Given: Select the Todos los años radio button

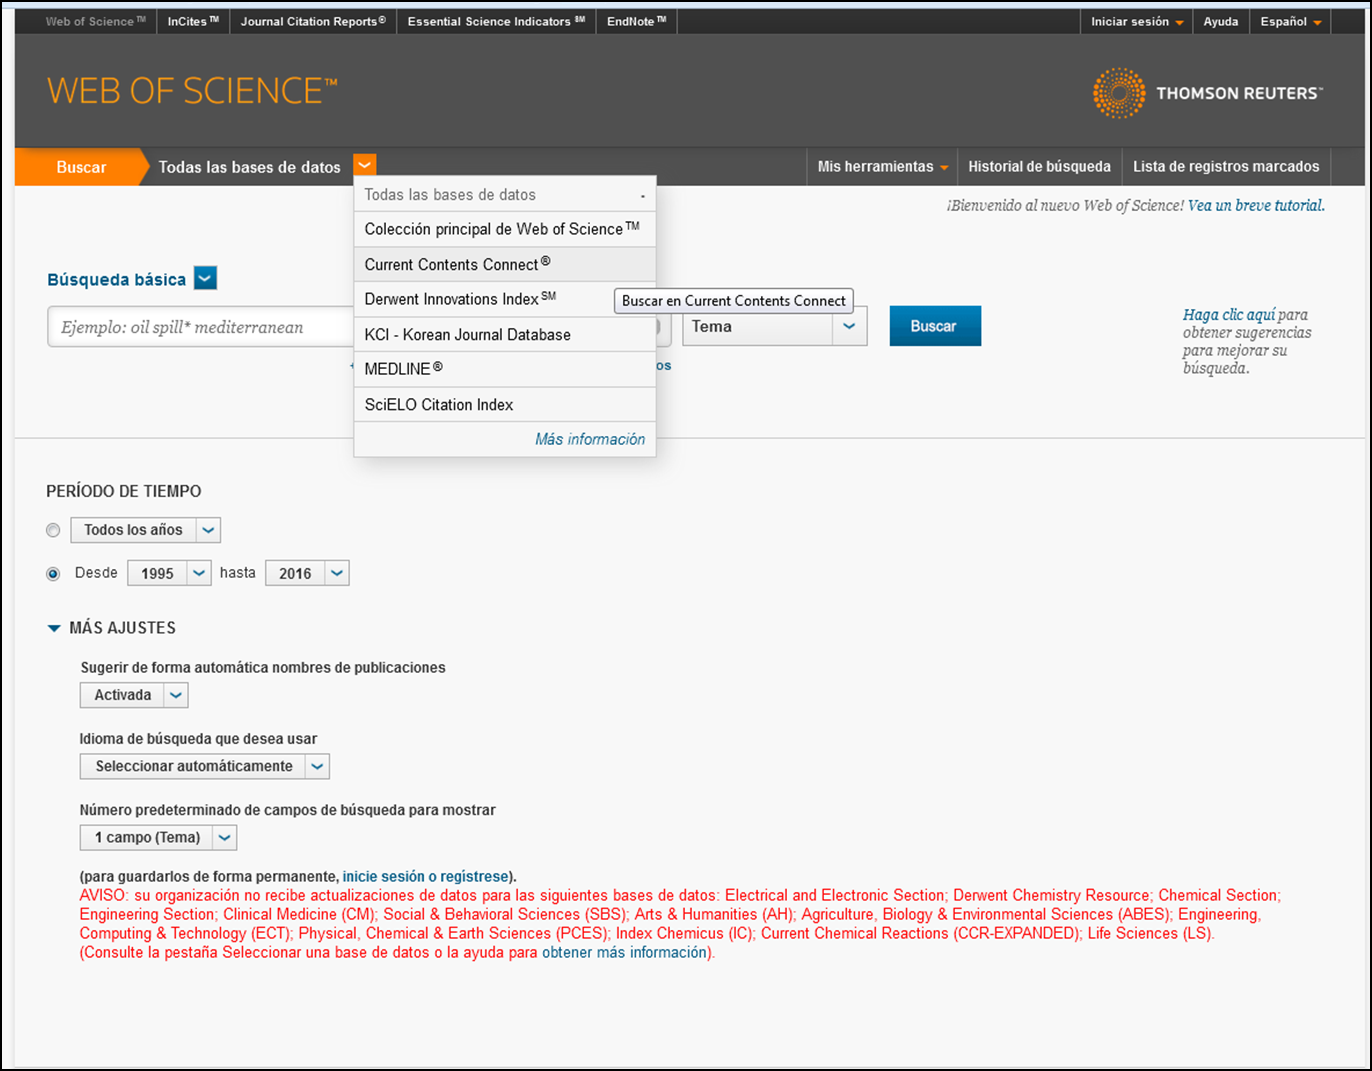Looking at the screenshot, I should (53, 530).
